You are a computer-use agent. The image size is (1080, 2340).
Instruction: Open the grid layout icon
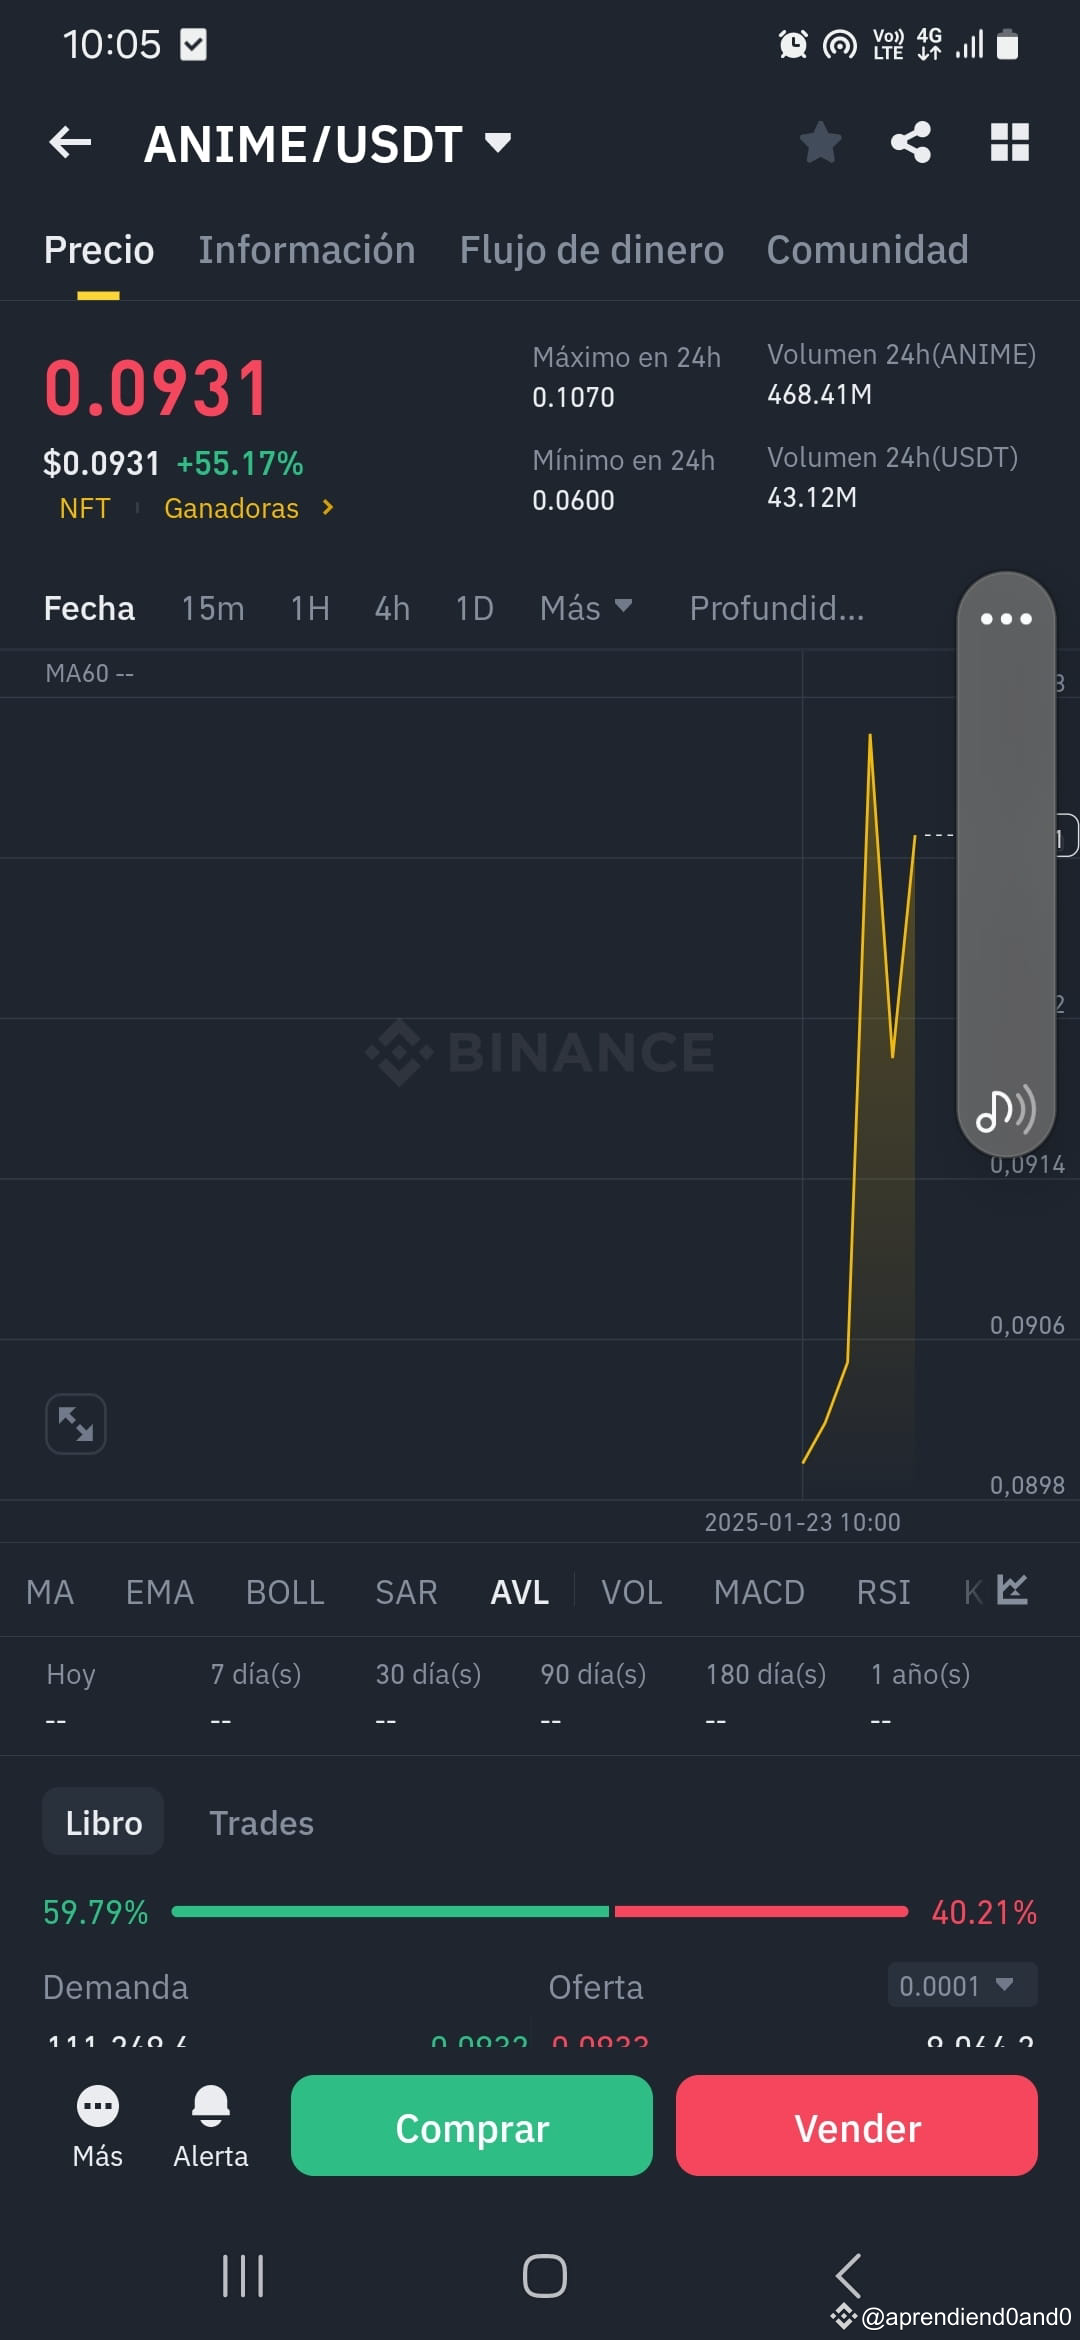pos(1009,142)
